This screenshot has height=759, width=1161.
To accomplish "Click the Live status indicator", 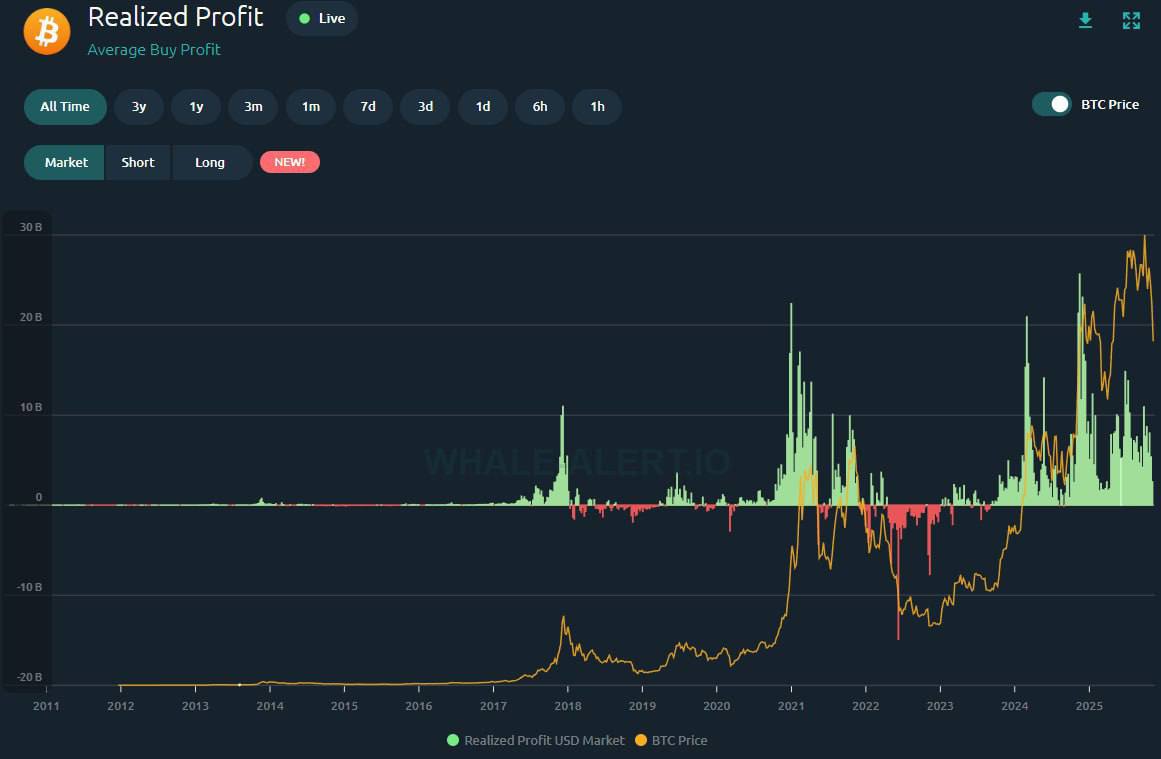I will [x=322, y=18].
